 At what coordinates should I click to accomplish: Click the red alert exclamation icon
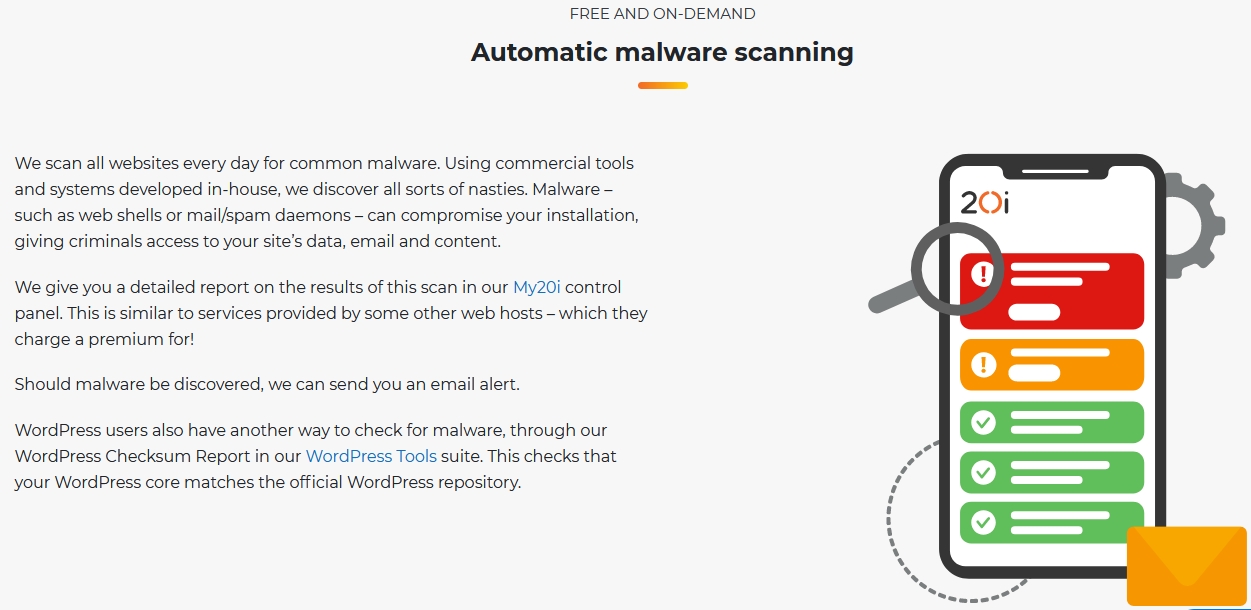983,274
